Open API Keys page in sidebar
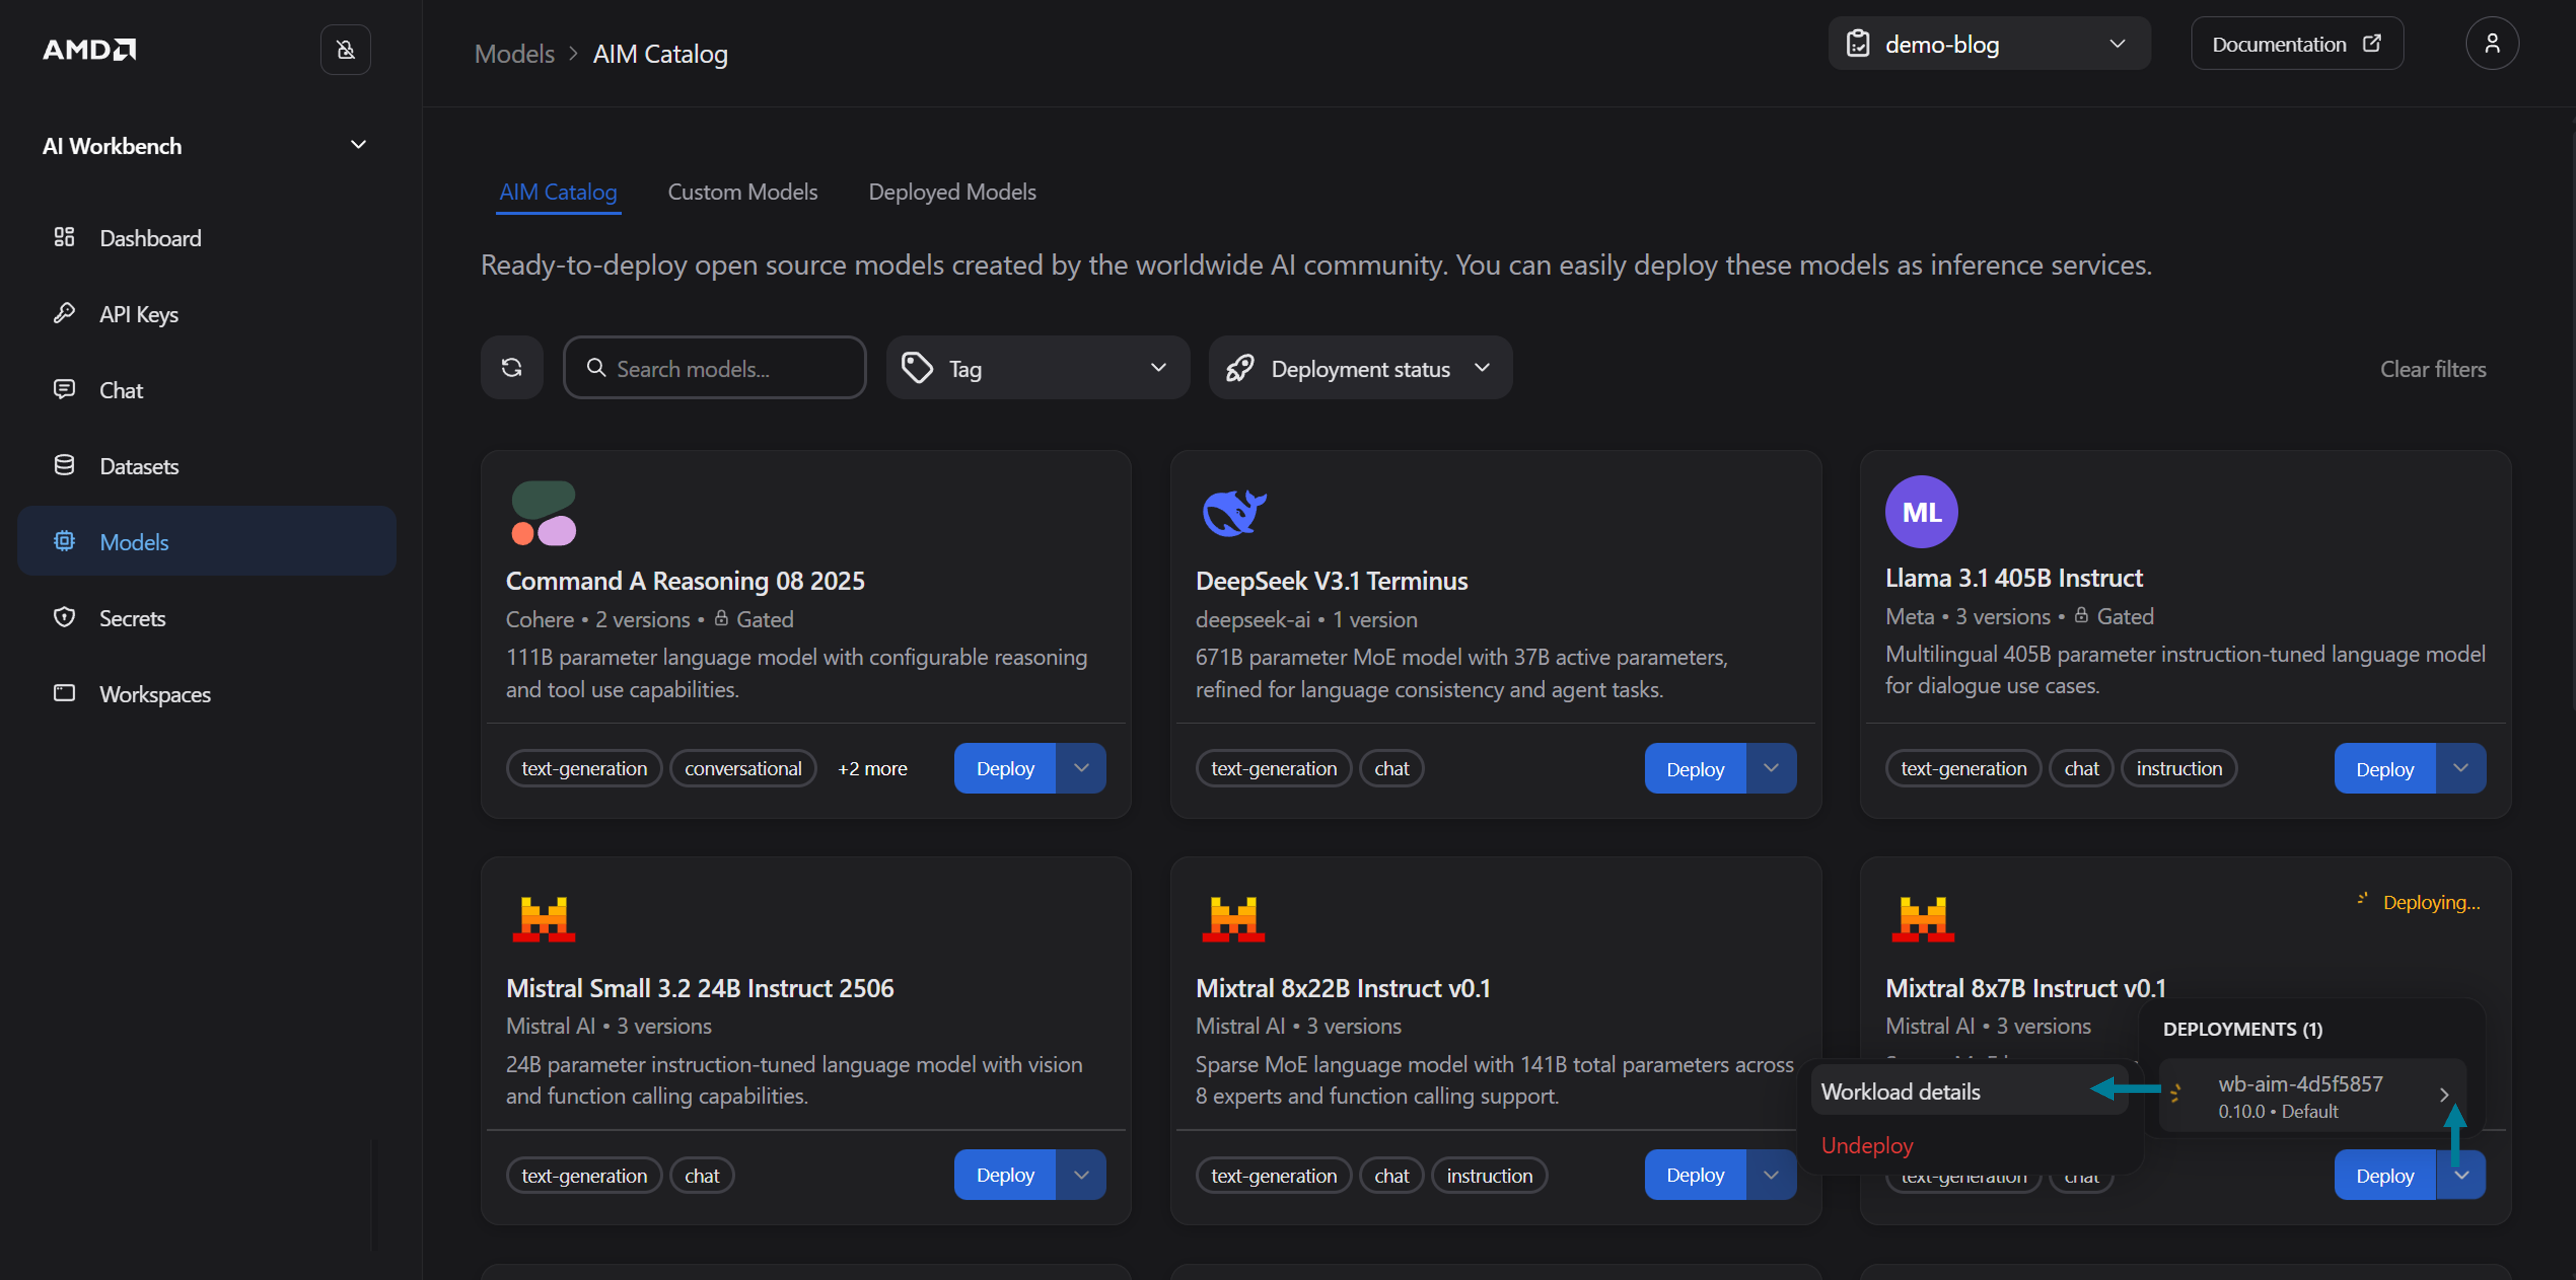The width and height of the screenshot is (2576, 1280). tap(138, 314)
